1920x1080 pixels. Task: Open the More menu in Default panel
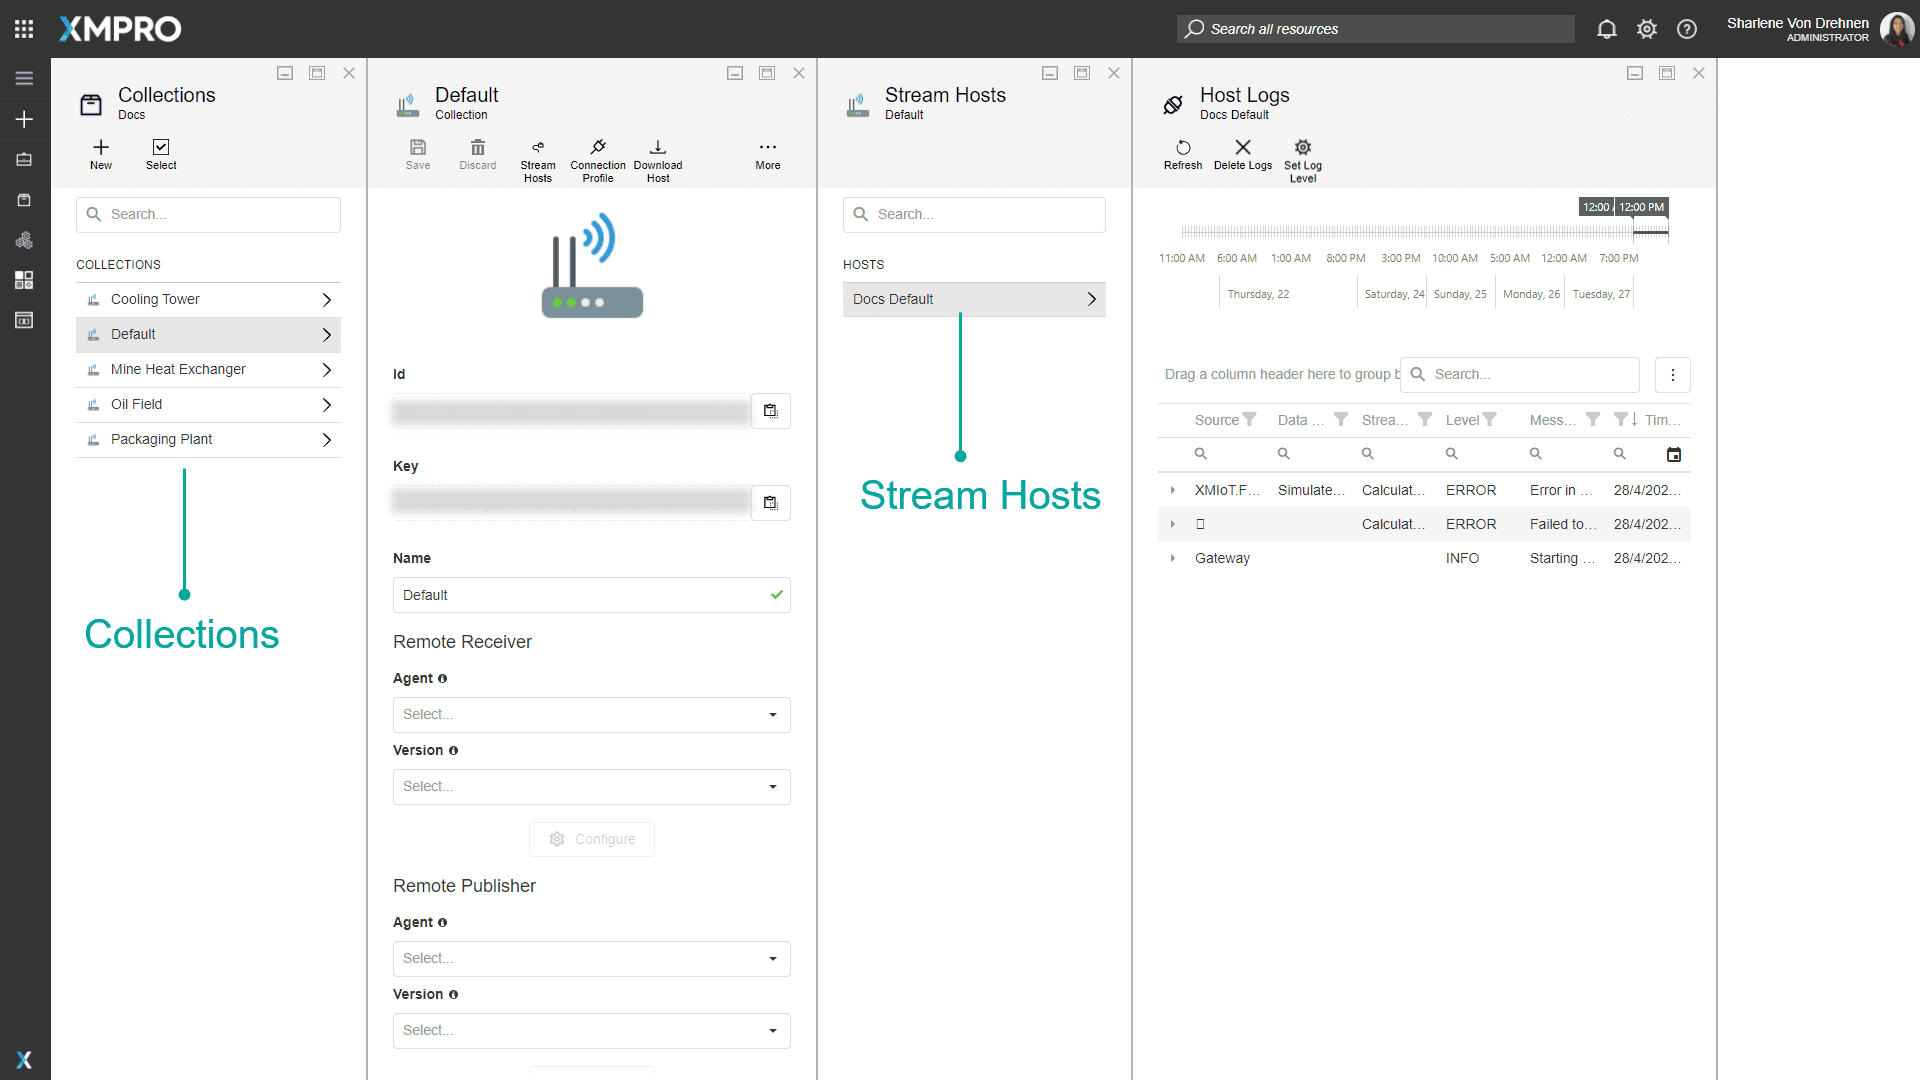(x=767, y=148)
